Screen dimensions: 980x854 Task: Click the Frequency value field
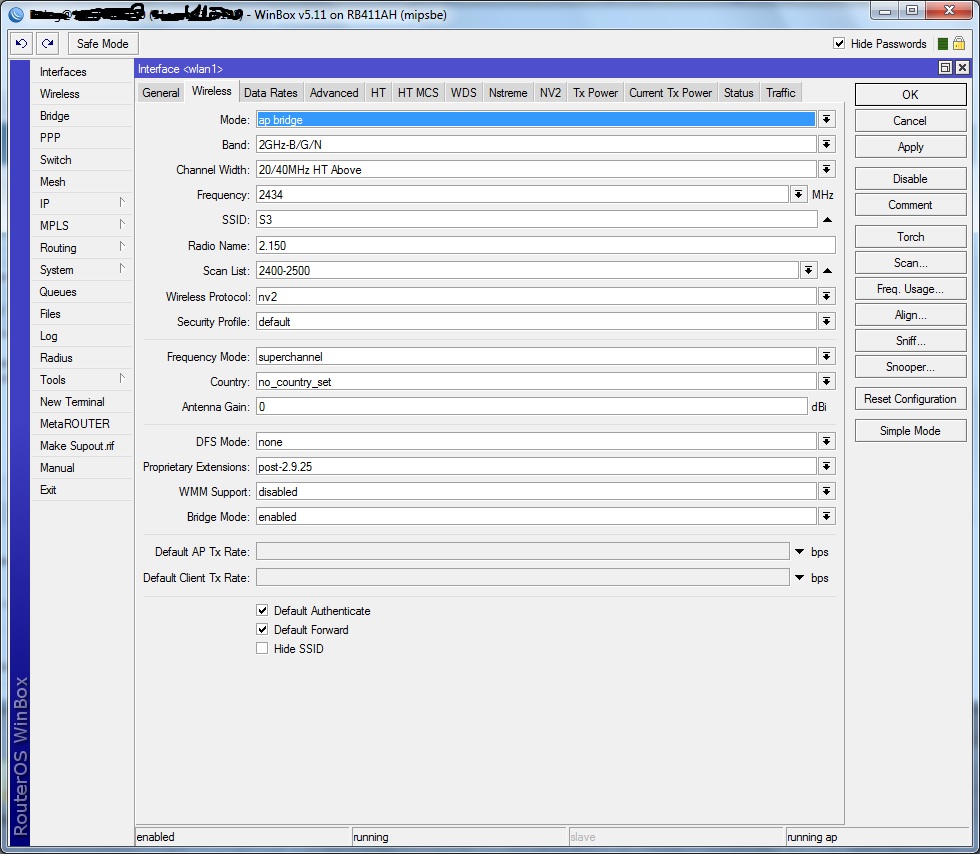tap(522, 194)
